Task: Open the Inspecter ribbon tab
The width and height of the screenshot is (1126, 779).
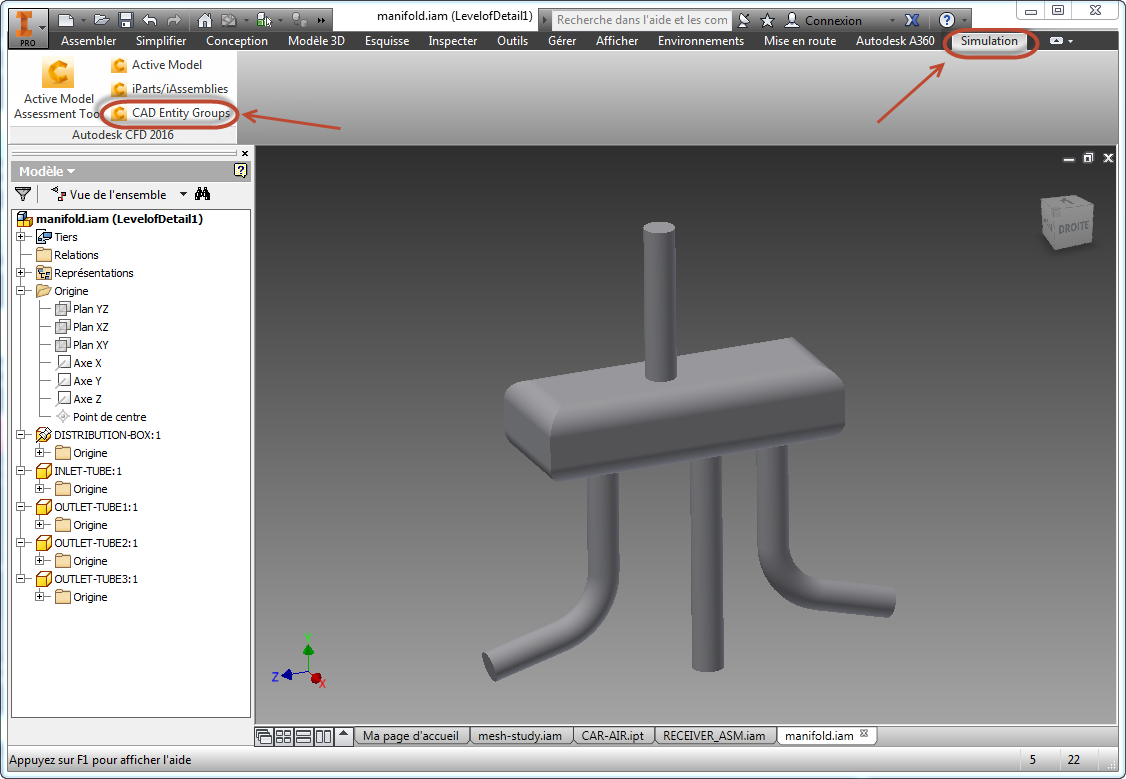Action: 452,41
